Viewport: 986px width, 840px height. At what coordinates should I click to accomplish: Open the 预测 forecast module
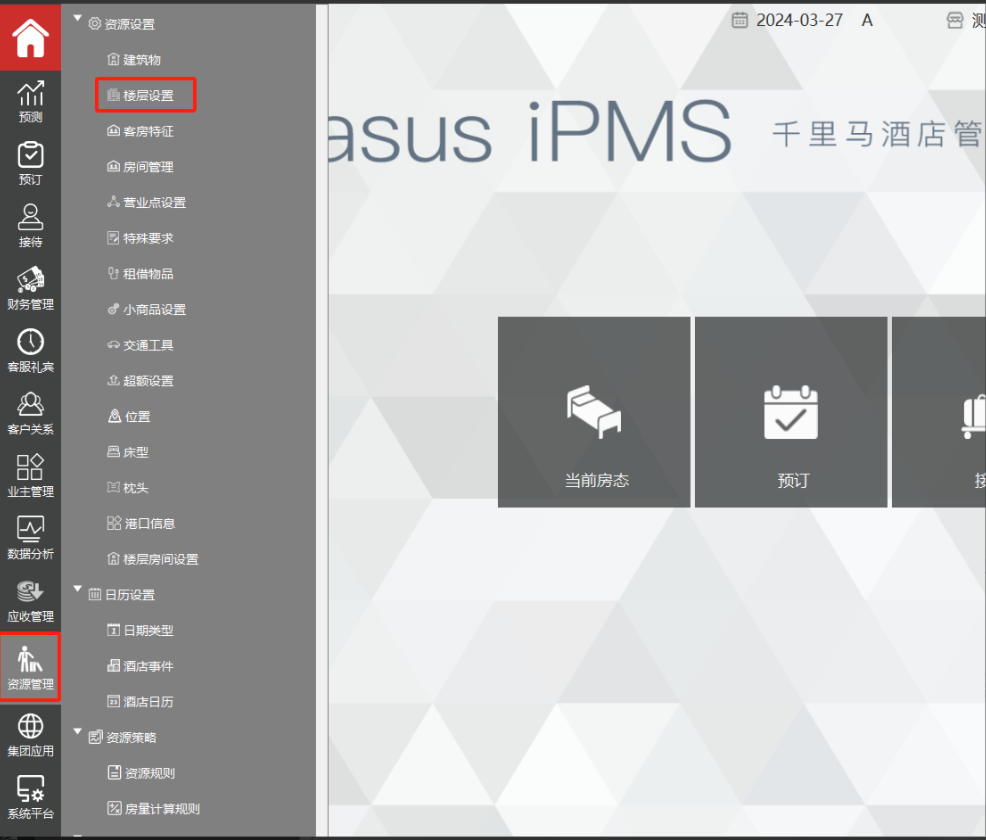[x=30, y=101]
